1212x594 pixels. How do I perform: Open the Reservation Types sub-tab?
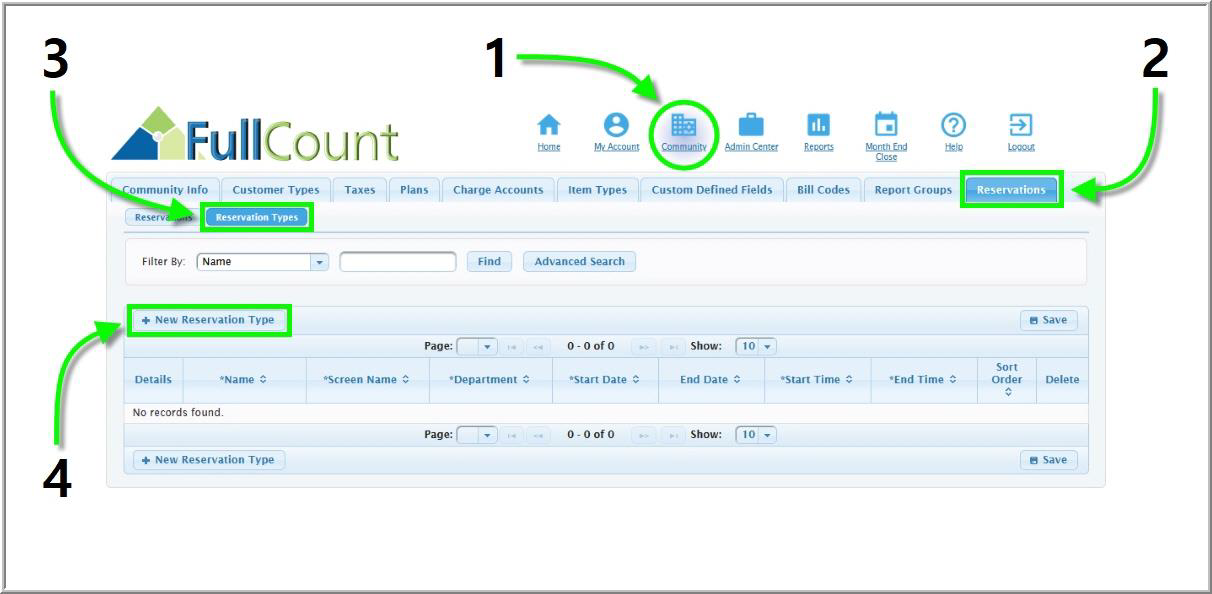pos(257,217)
